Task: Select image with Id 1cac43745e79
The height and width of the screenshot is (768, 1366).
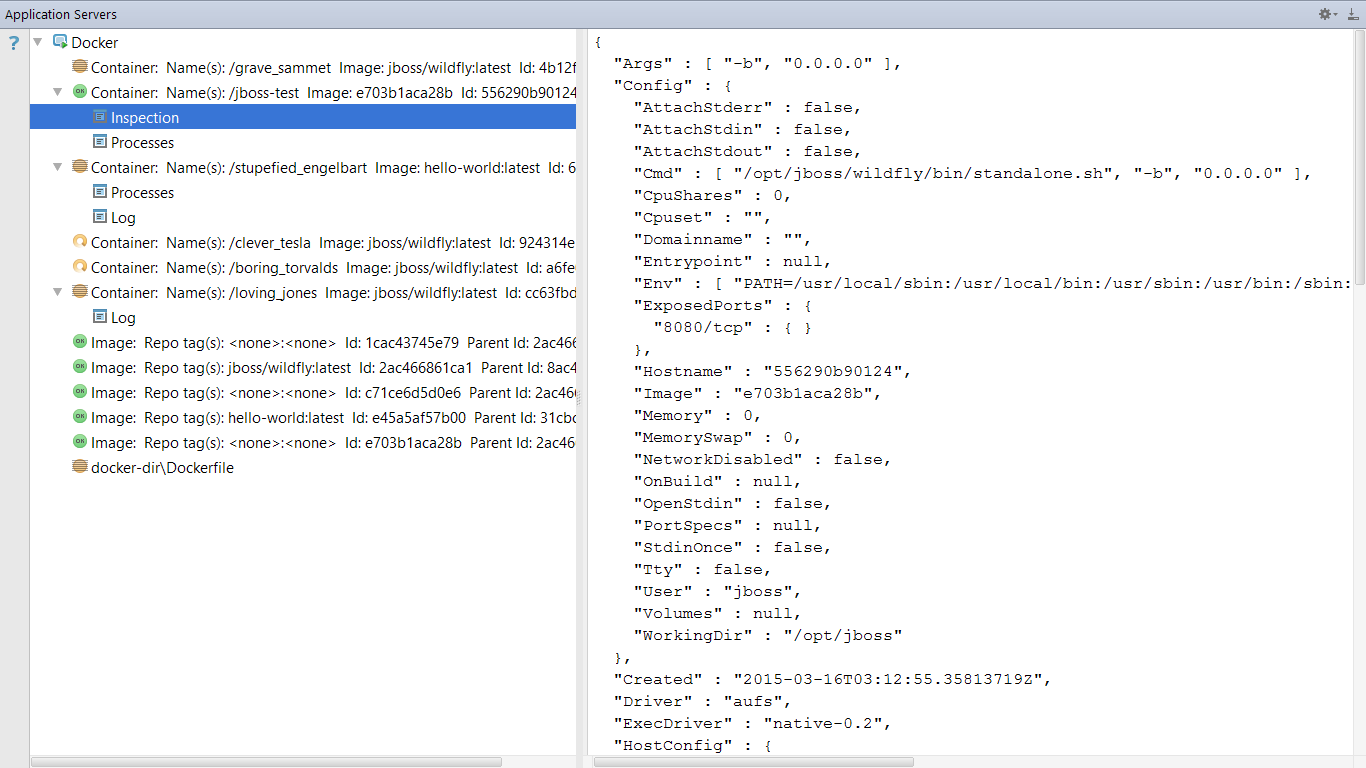Action: point(303,343)
